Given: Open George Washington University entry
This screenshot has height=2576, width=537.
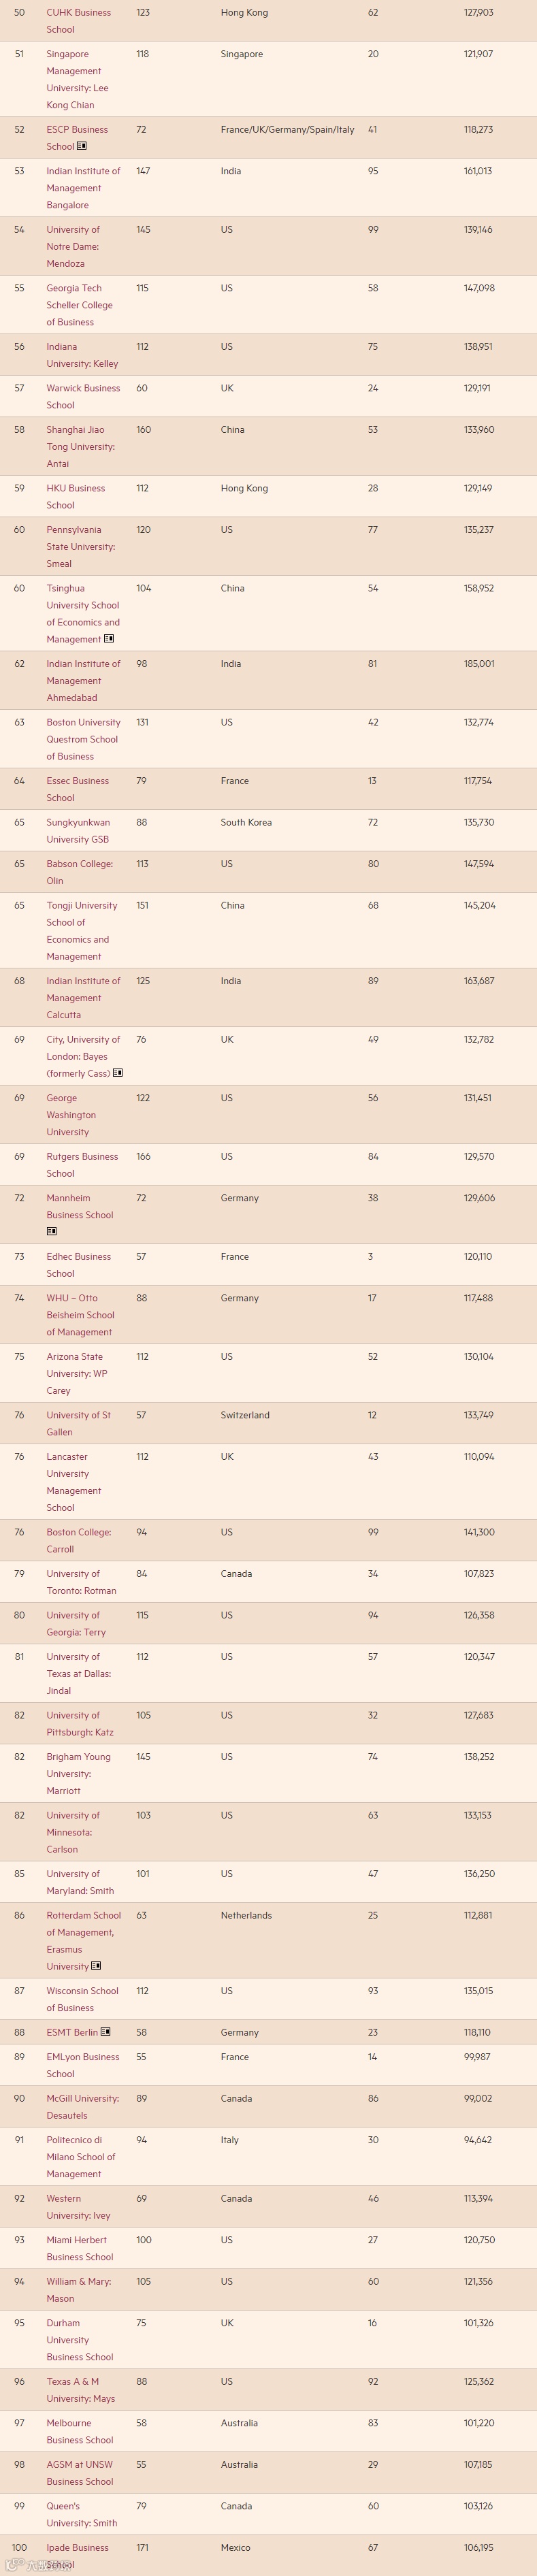Looking at the screenshot, I should (71, 1115).
